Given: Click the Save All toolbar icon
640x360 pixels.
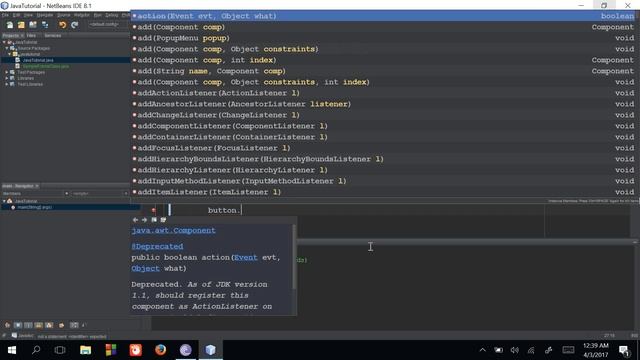Looking at the screenshot, I should click(45, 25).
